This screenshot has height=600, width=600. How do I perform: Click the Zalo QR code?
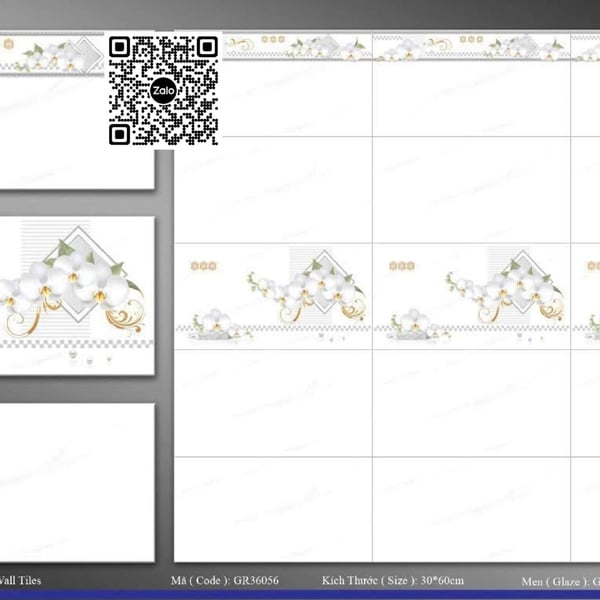tap(163, 90)
